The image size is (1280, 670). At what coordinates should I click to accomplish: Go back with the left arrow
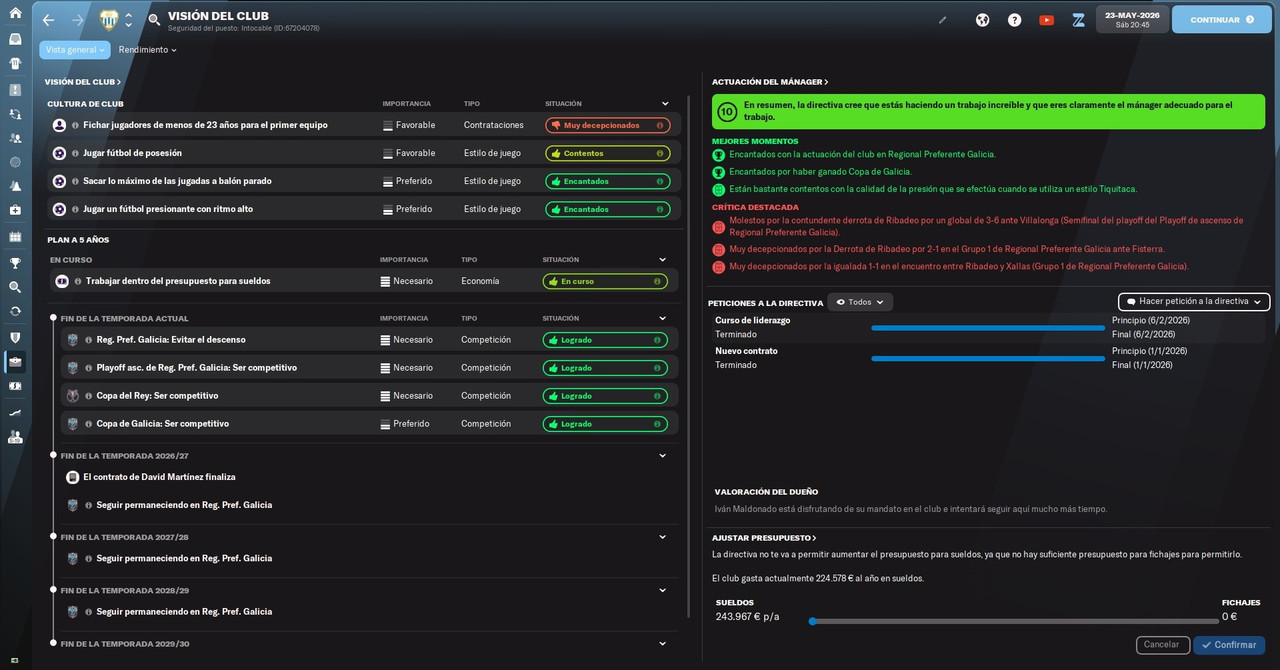pyautogui.click(x=48, y=20)
